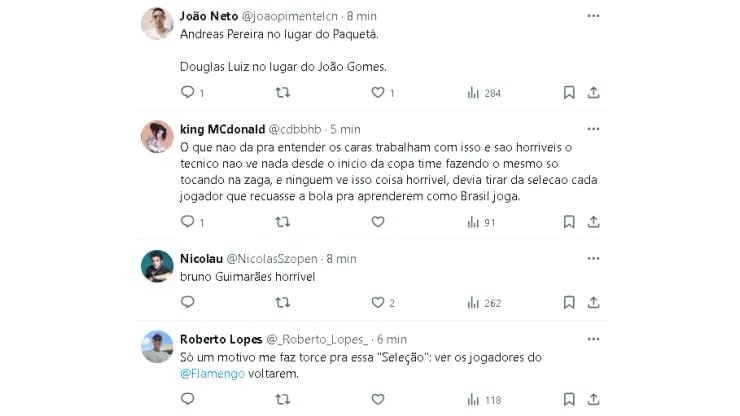Like king MCdonald's tweet

(378, 222)
